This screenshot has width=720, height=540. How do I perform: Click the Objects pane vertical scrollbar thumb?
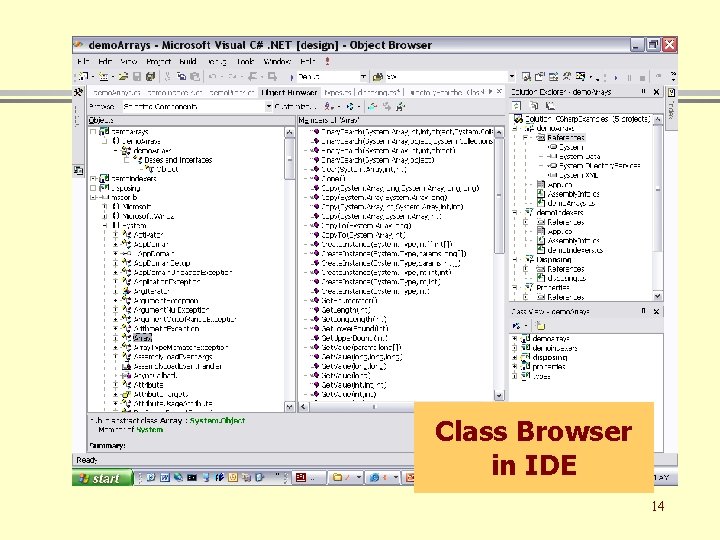coord(289,159)
